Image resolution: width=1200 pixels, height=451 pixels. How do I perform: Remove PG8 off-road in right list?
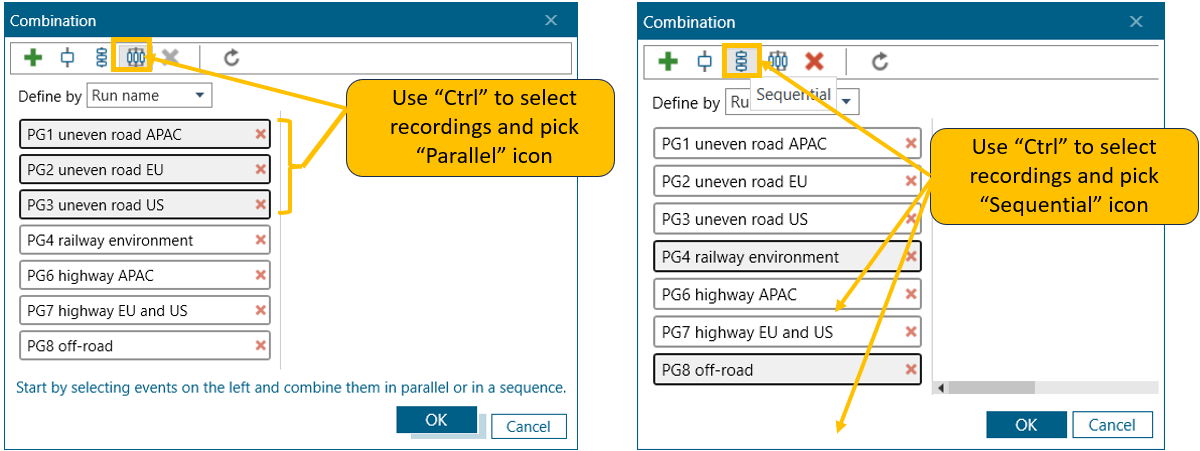click(x=911, y=370)
